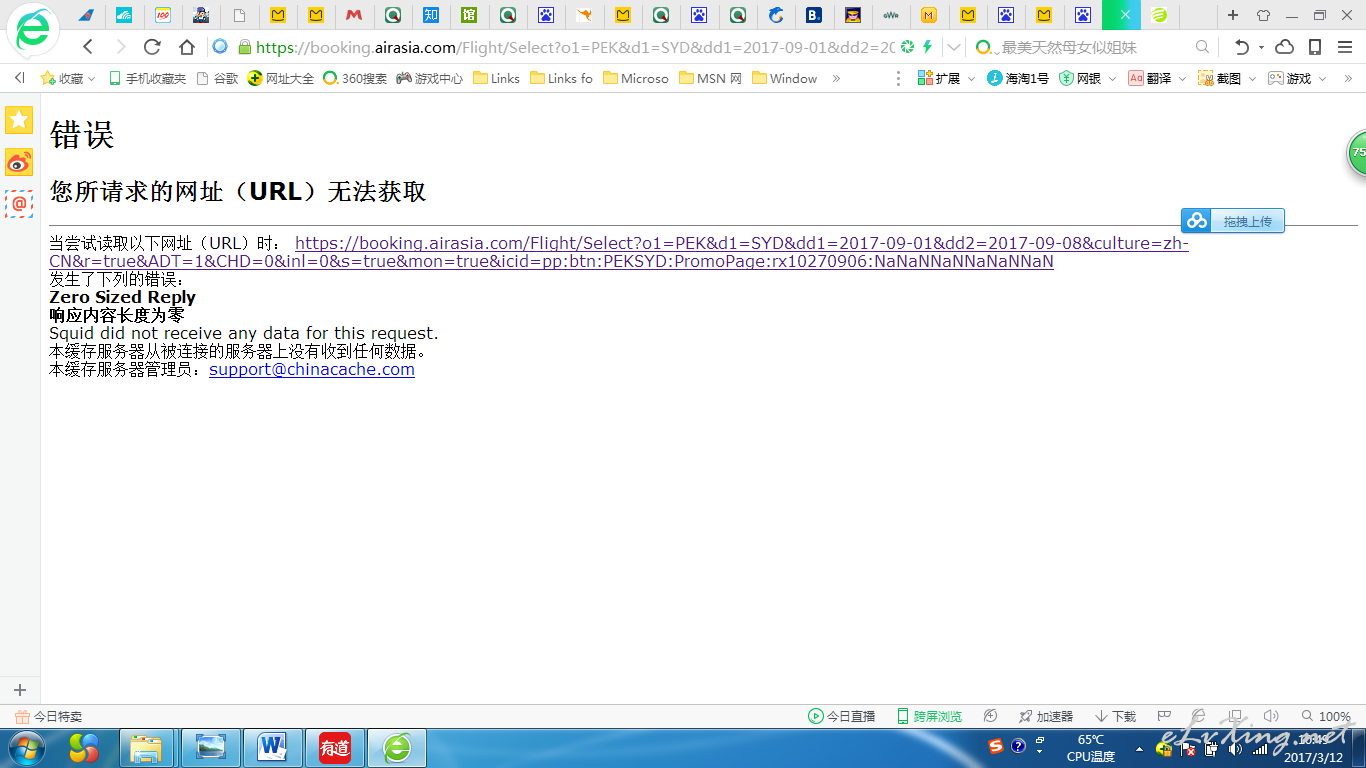Switch to the B. Booking tab
Image resolution: width=1366 pixels, height=768 pixels.
[x=814, y=15]
